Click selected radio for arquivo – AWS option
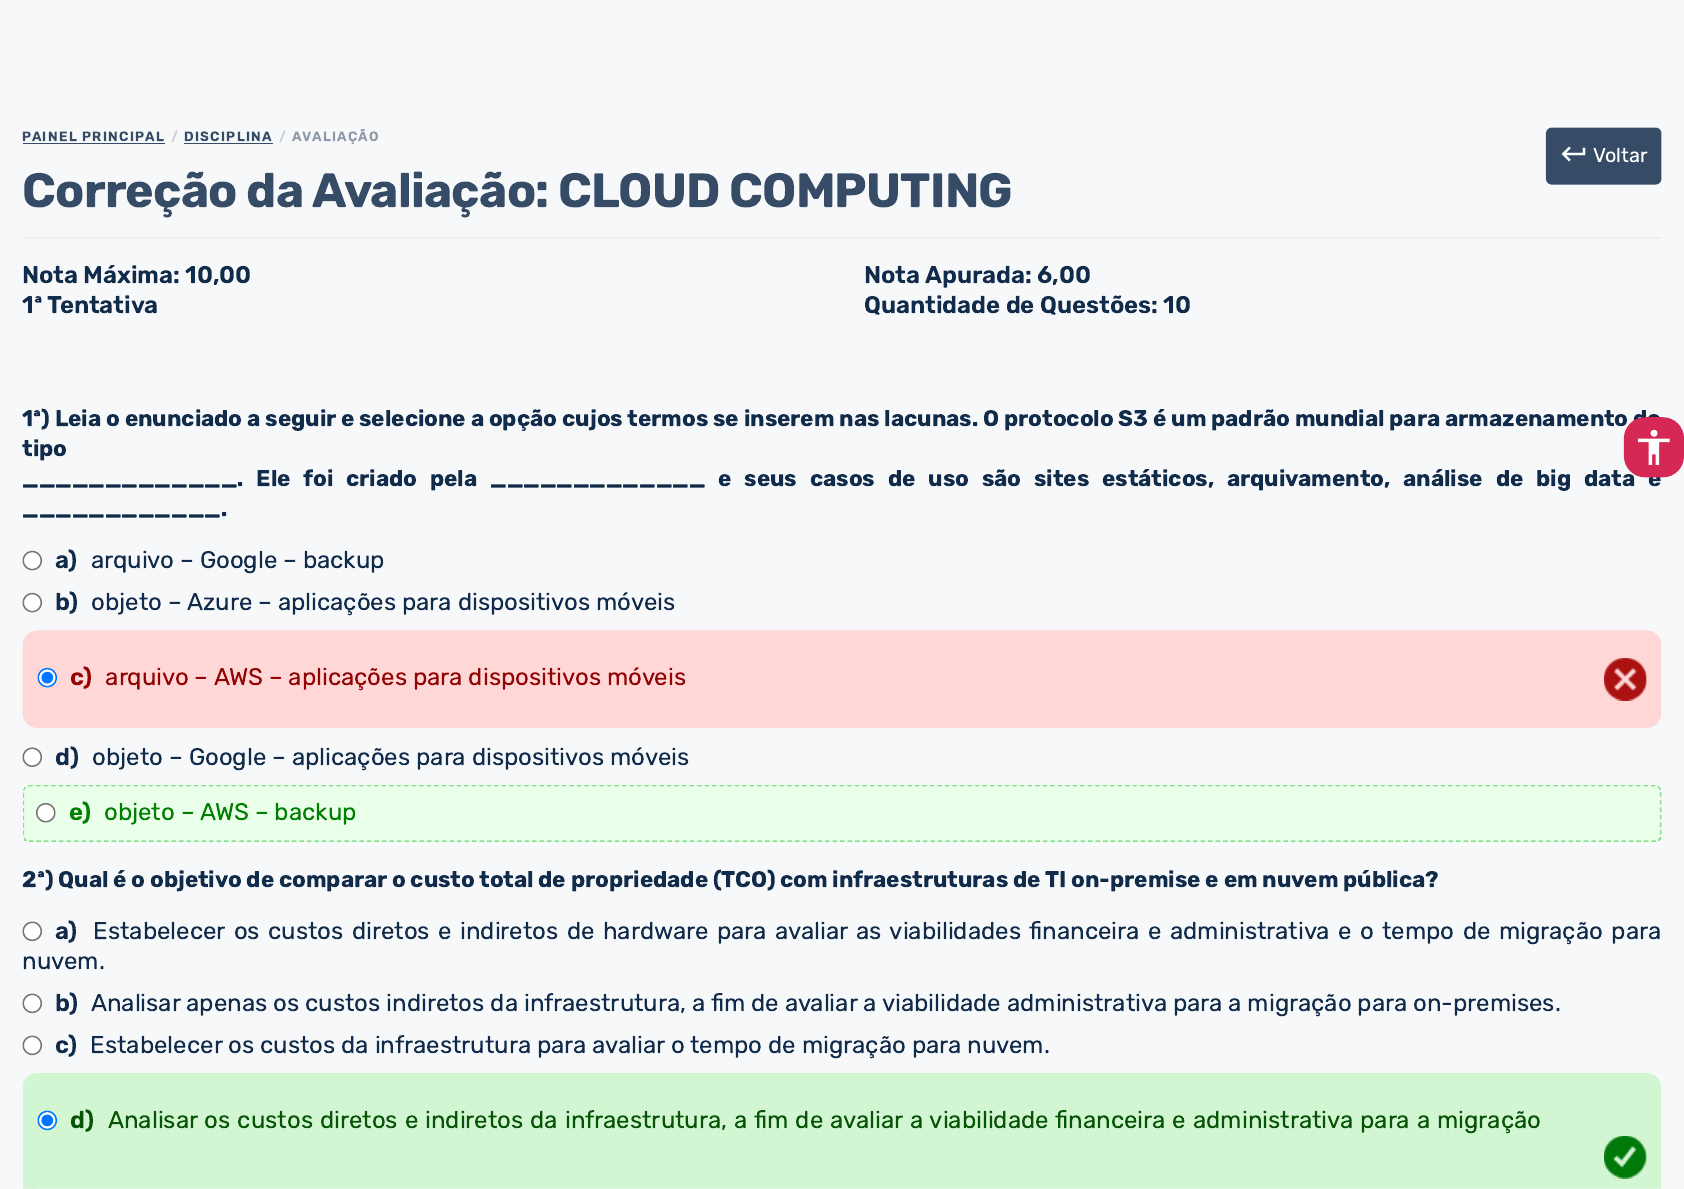The height and width of the screenshot is (1189, 1684). point(47,678)
